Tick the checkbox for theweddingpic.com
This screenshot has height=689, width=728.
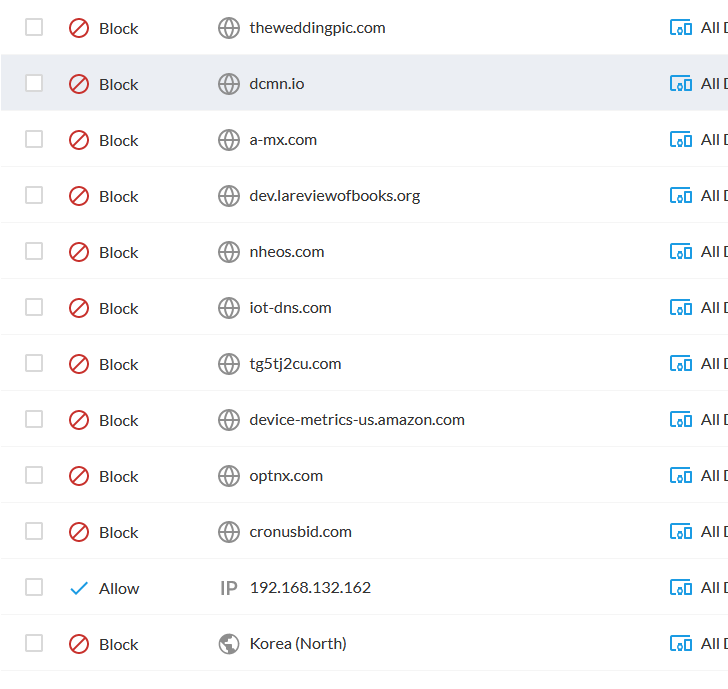34,27
